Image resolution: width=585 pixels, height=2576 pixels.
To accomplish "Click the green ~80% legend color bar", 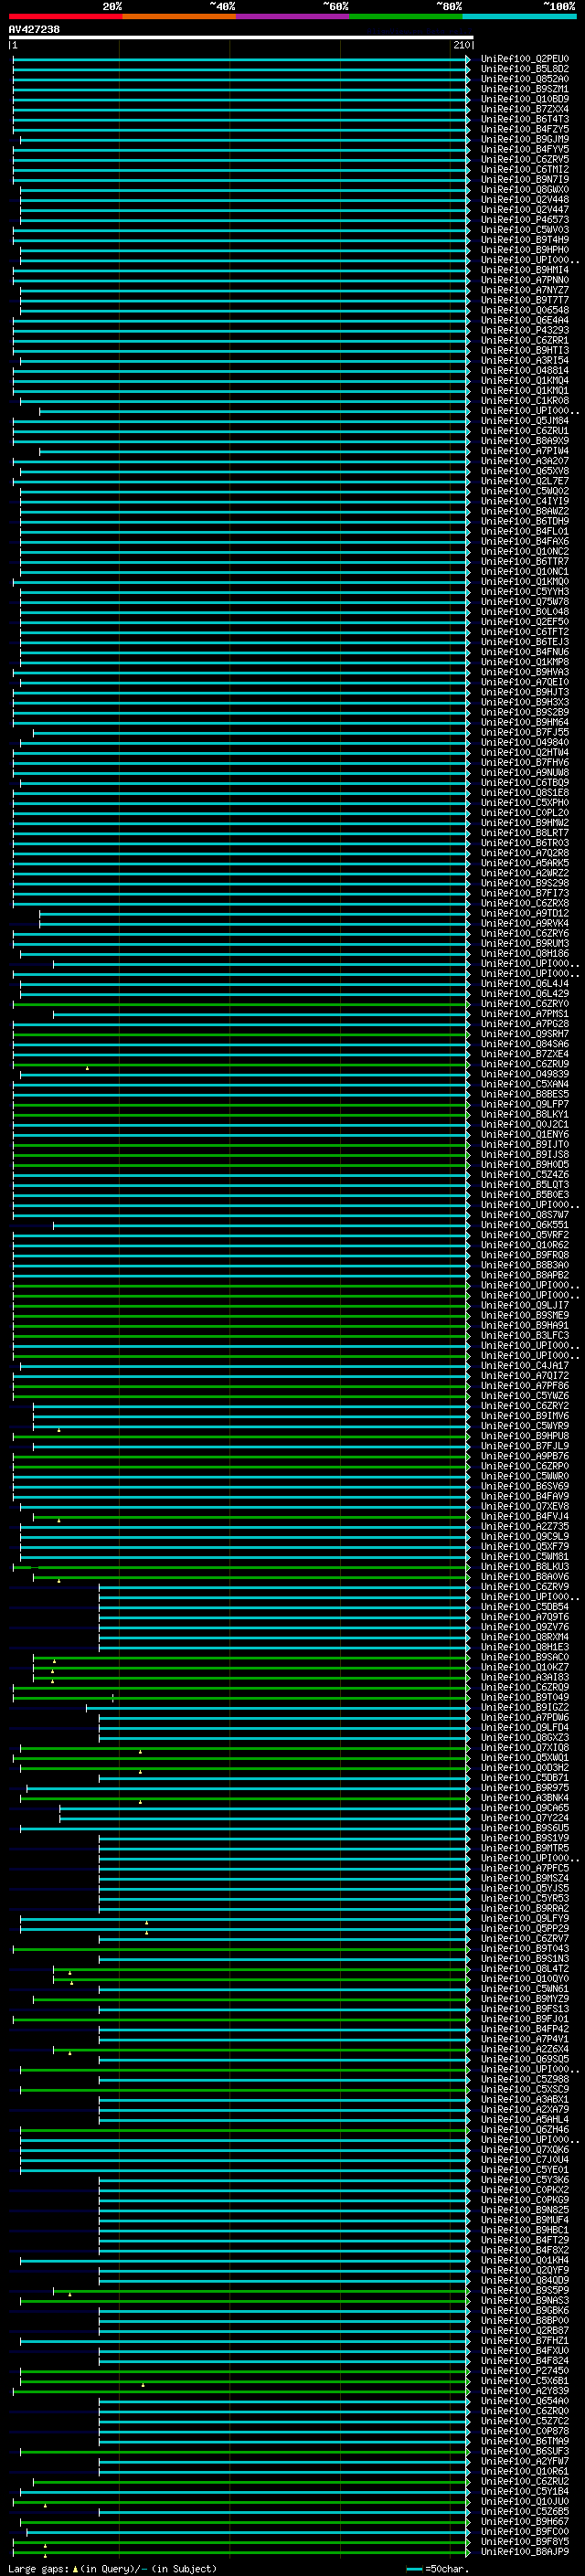I will 405,16.
